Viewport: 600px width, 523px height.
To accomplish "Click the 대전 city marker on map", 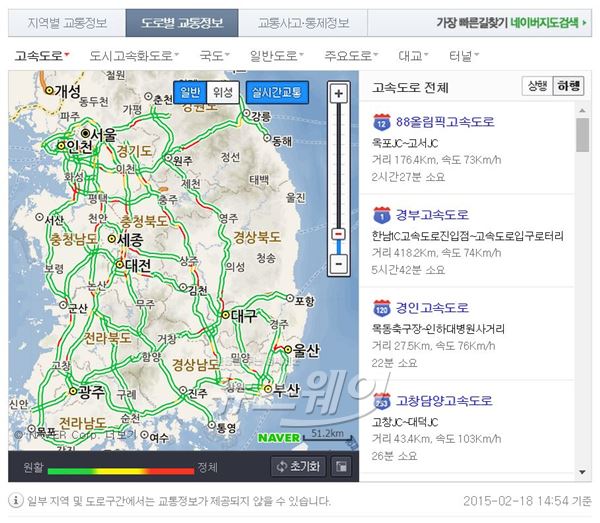I will point(120,264).
